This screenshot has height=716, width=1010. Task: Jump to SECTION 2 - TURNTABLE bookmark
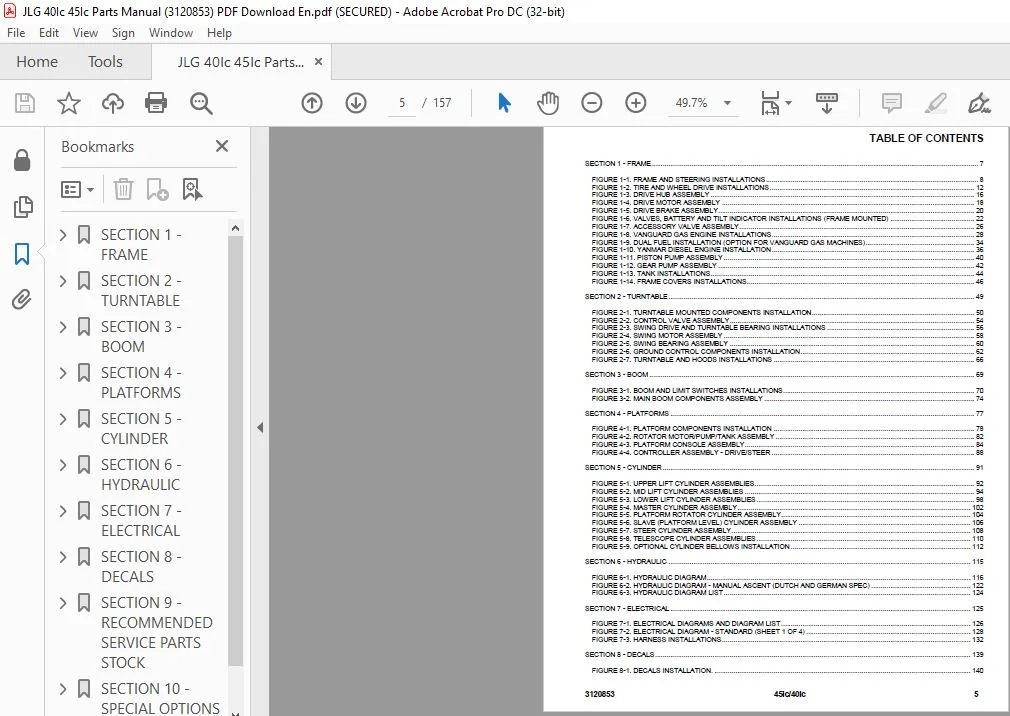(141, 290)
